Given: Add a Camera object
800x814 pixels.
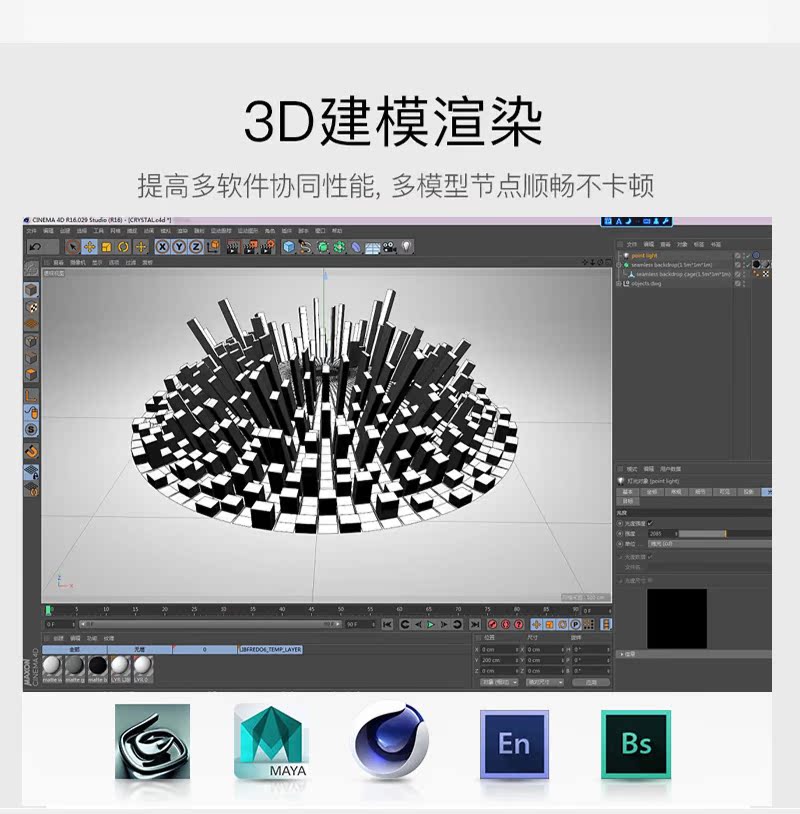Looking at the screenshot, I should click(x=389, y=248).
